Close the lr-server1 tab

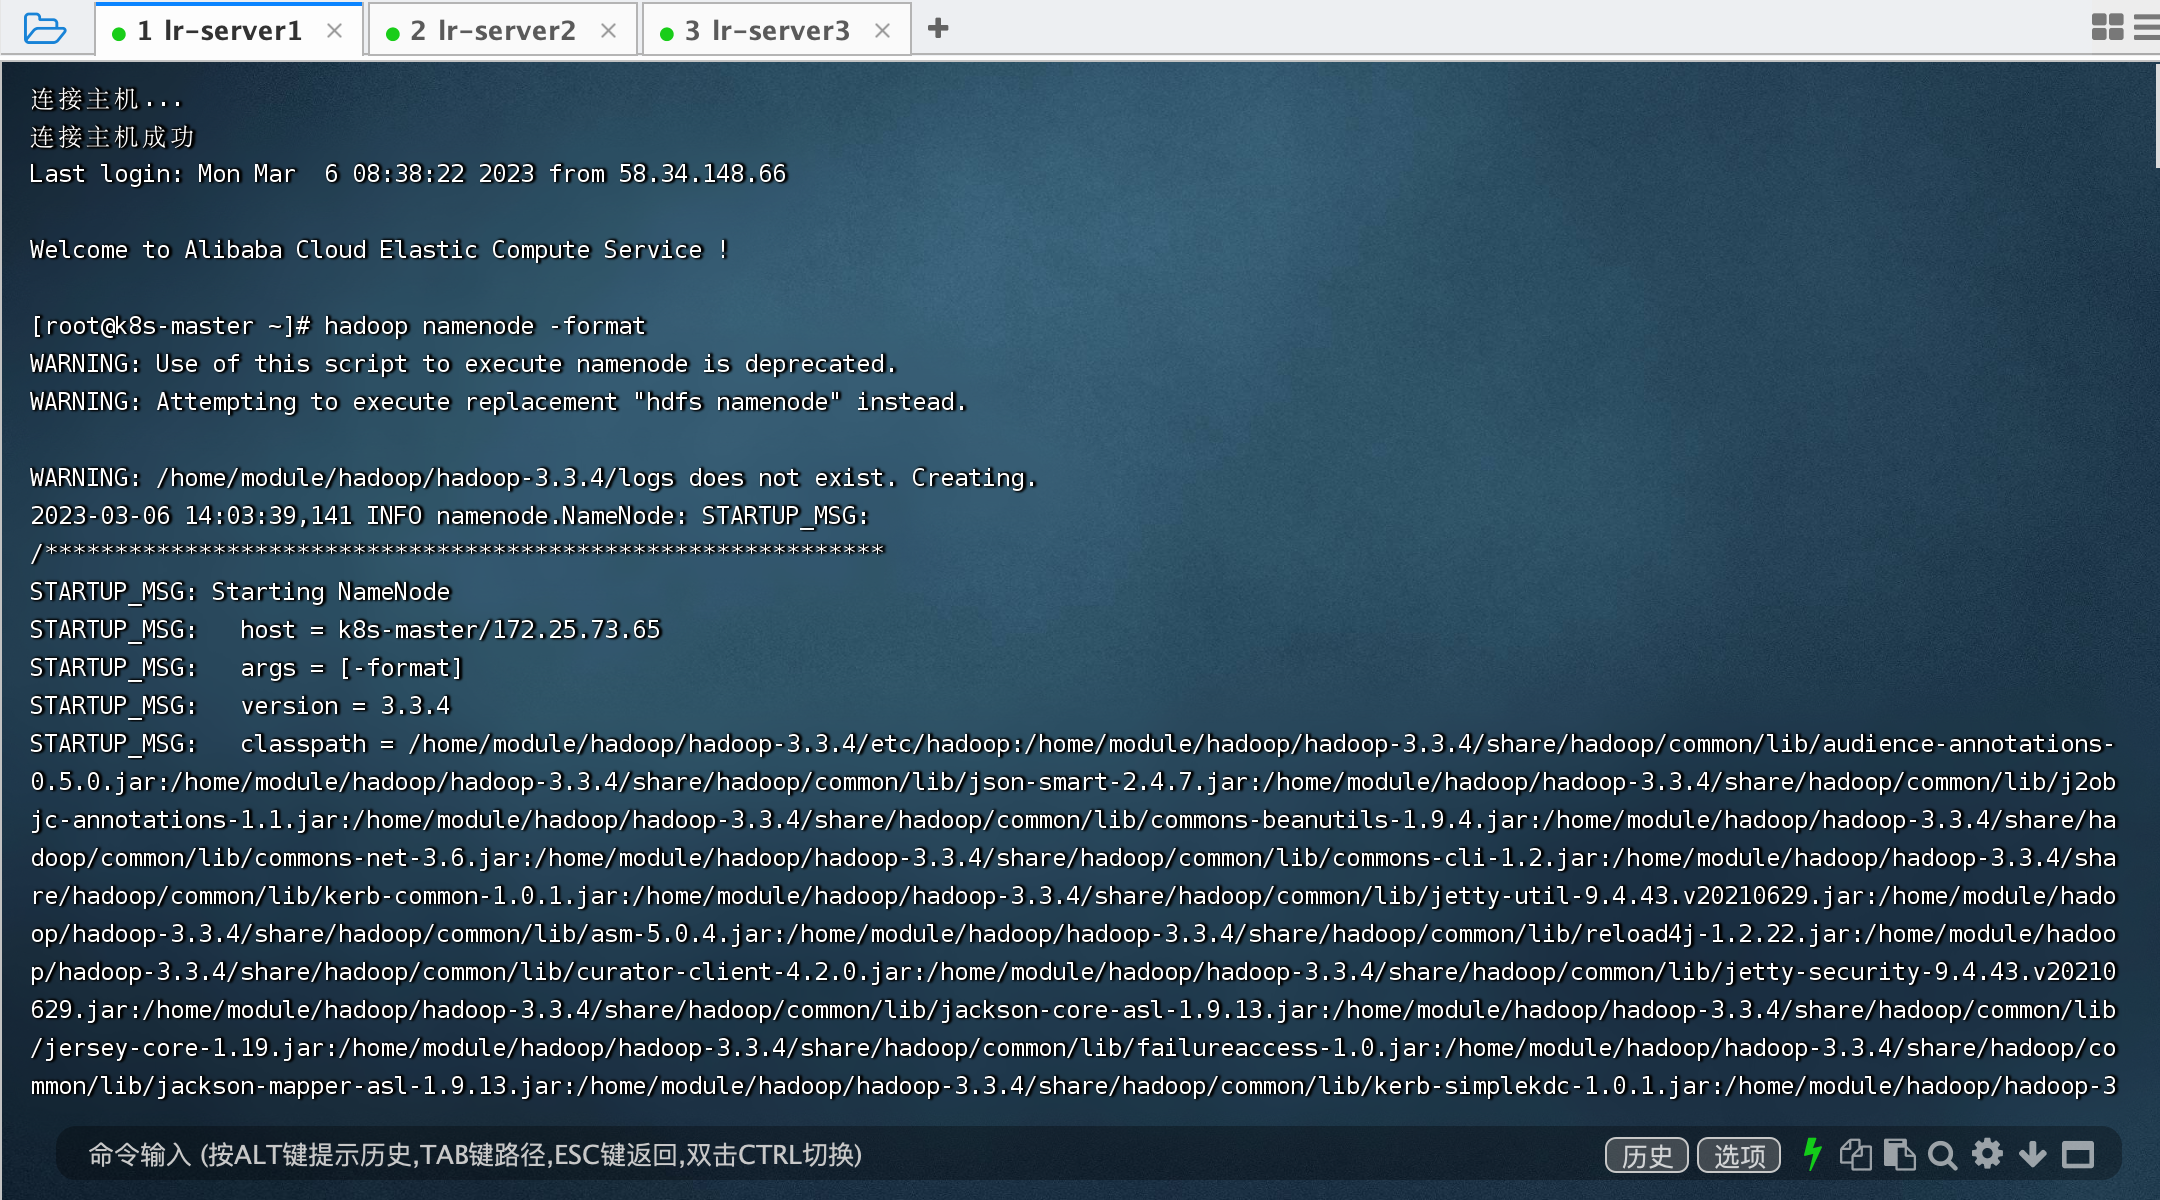click(x=335, y=31)
